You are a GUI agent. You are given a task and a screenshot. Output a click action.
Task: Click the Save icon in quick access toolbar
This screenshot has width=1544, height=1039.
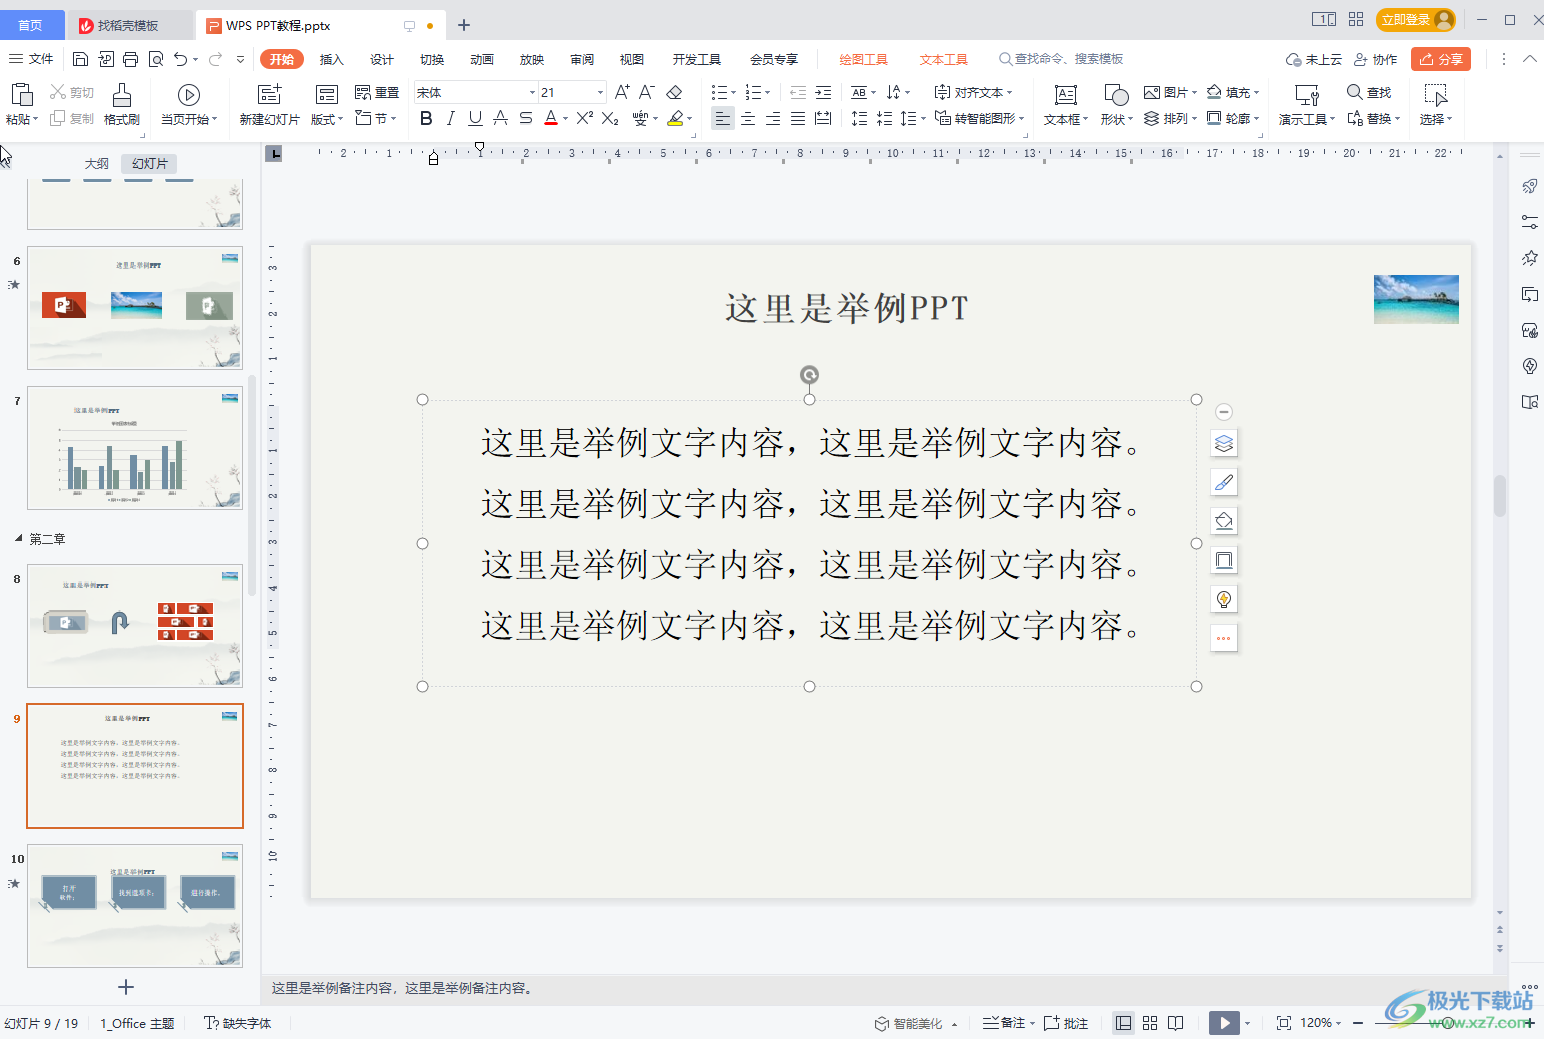81,59
